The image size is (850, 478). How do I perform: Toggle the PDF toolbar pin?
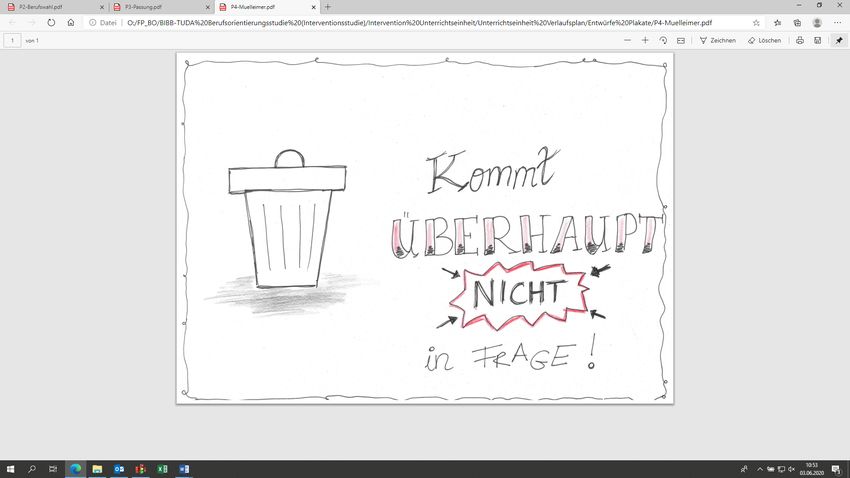(837, 40)
